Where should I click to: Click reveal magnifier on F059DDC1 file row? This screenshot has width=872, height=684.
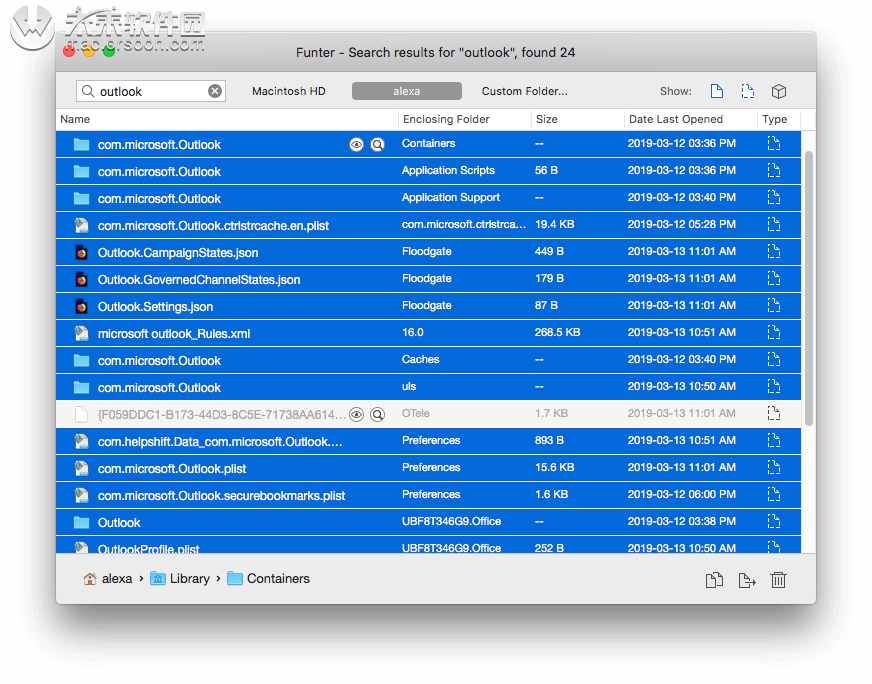378,414
